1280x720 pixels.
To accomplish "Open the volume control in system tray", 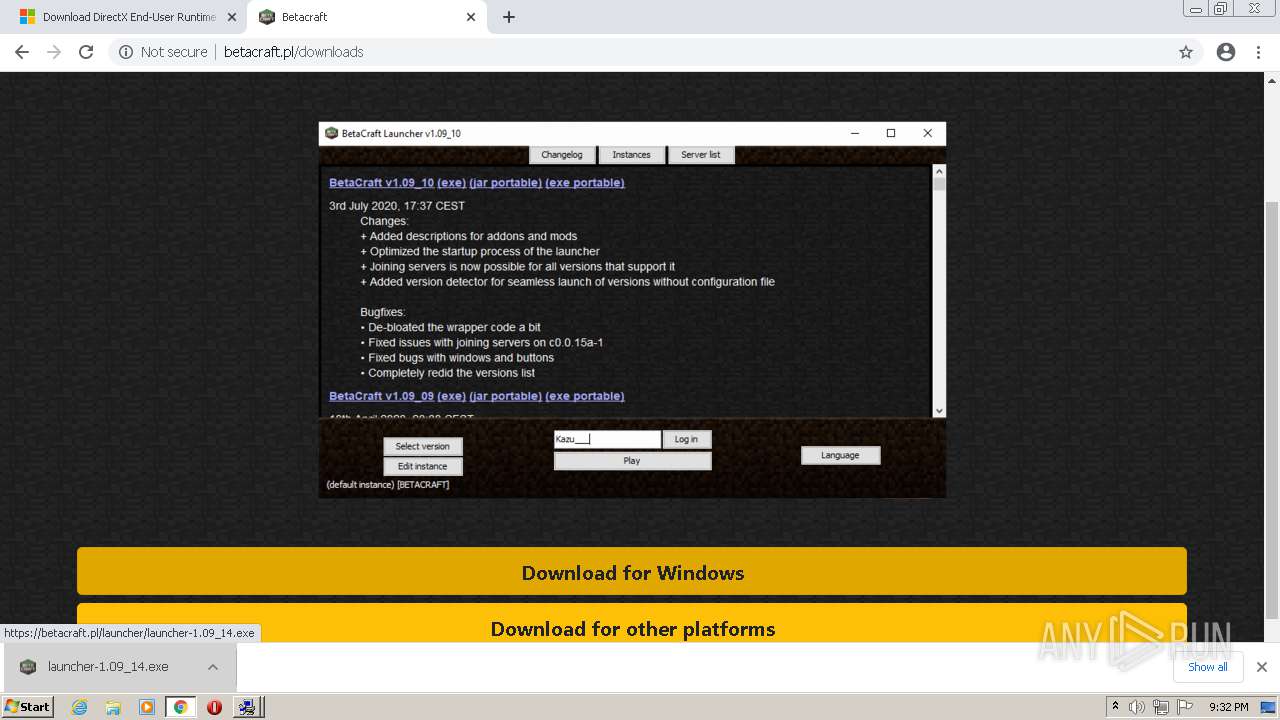I will (x=1137, y=706).
